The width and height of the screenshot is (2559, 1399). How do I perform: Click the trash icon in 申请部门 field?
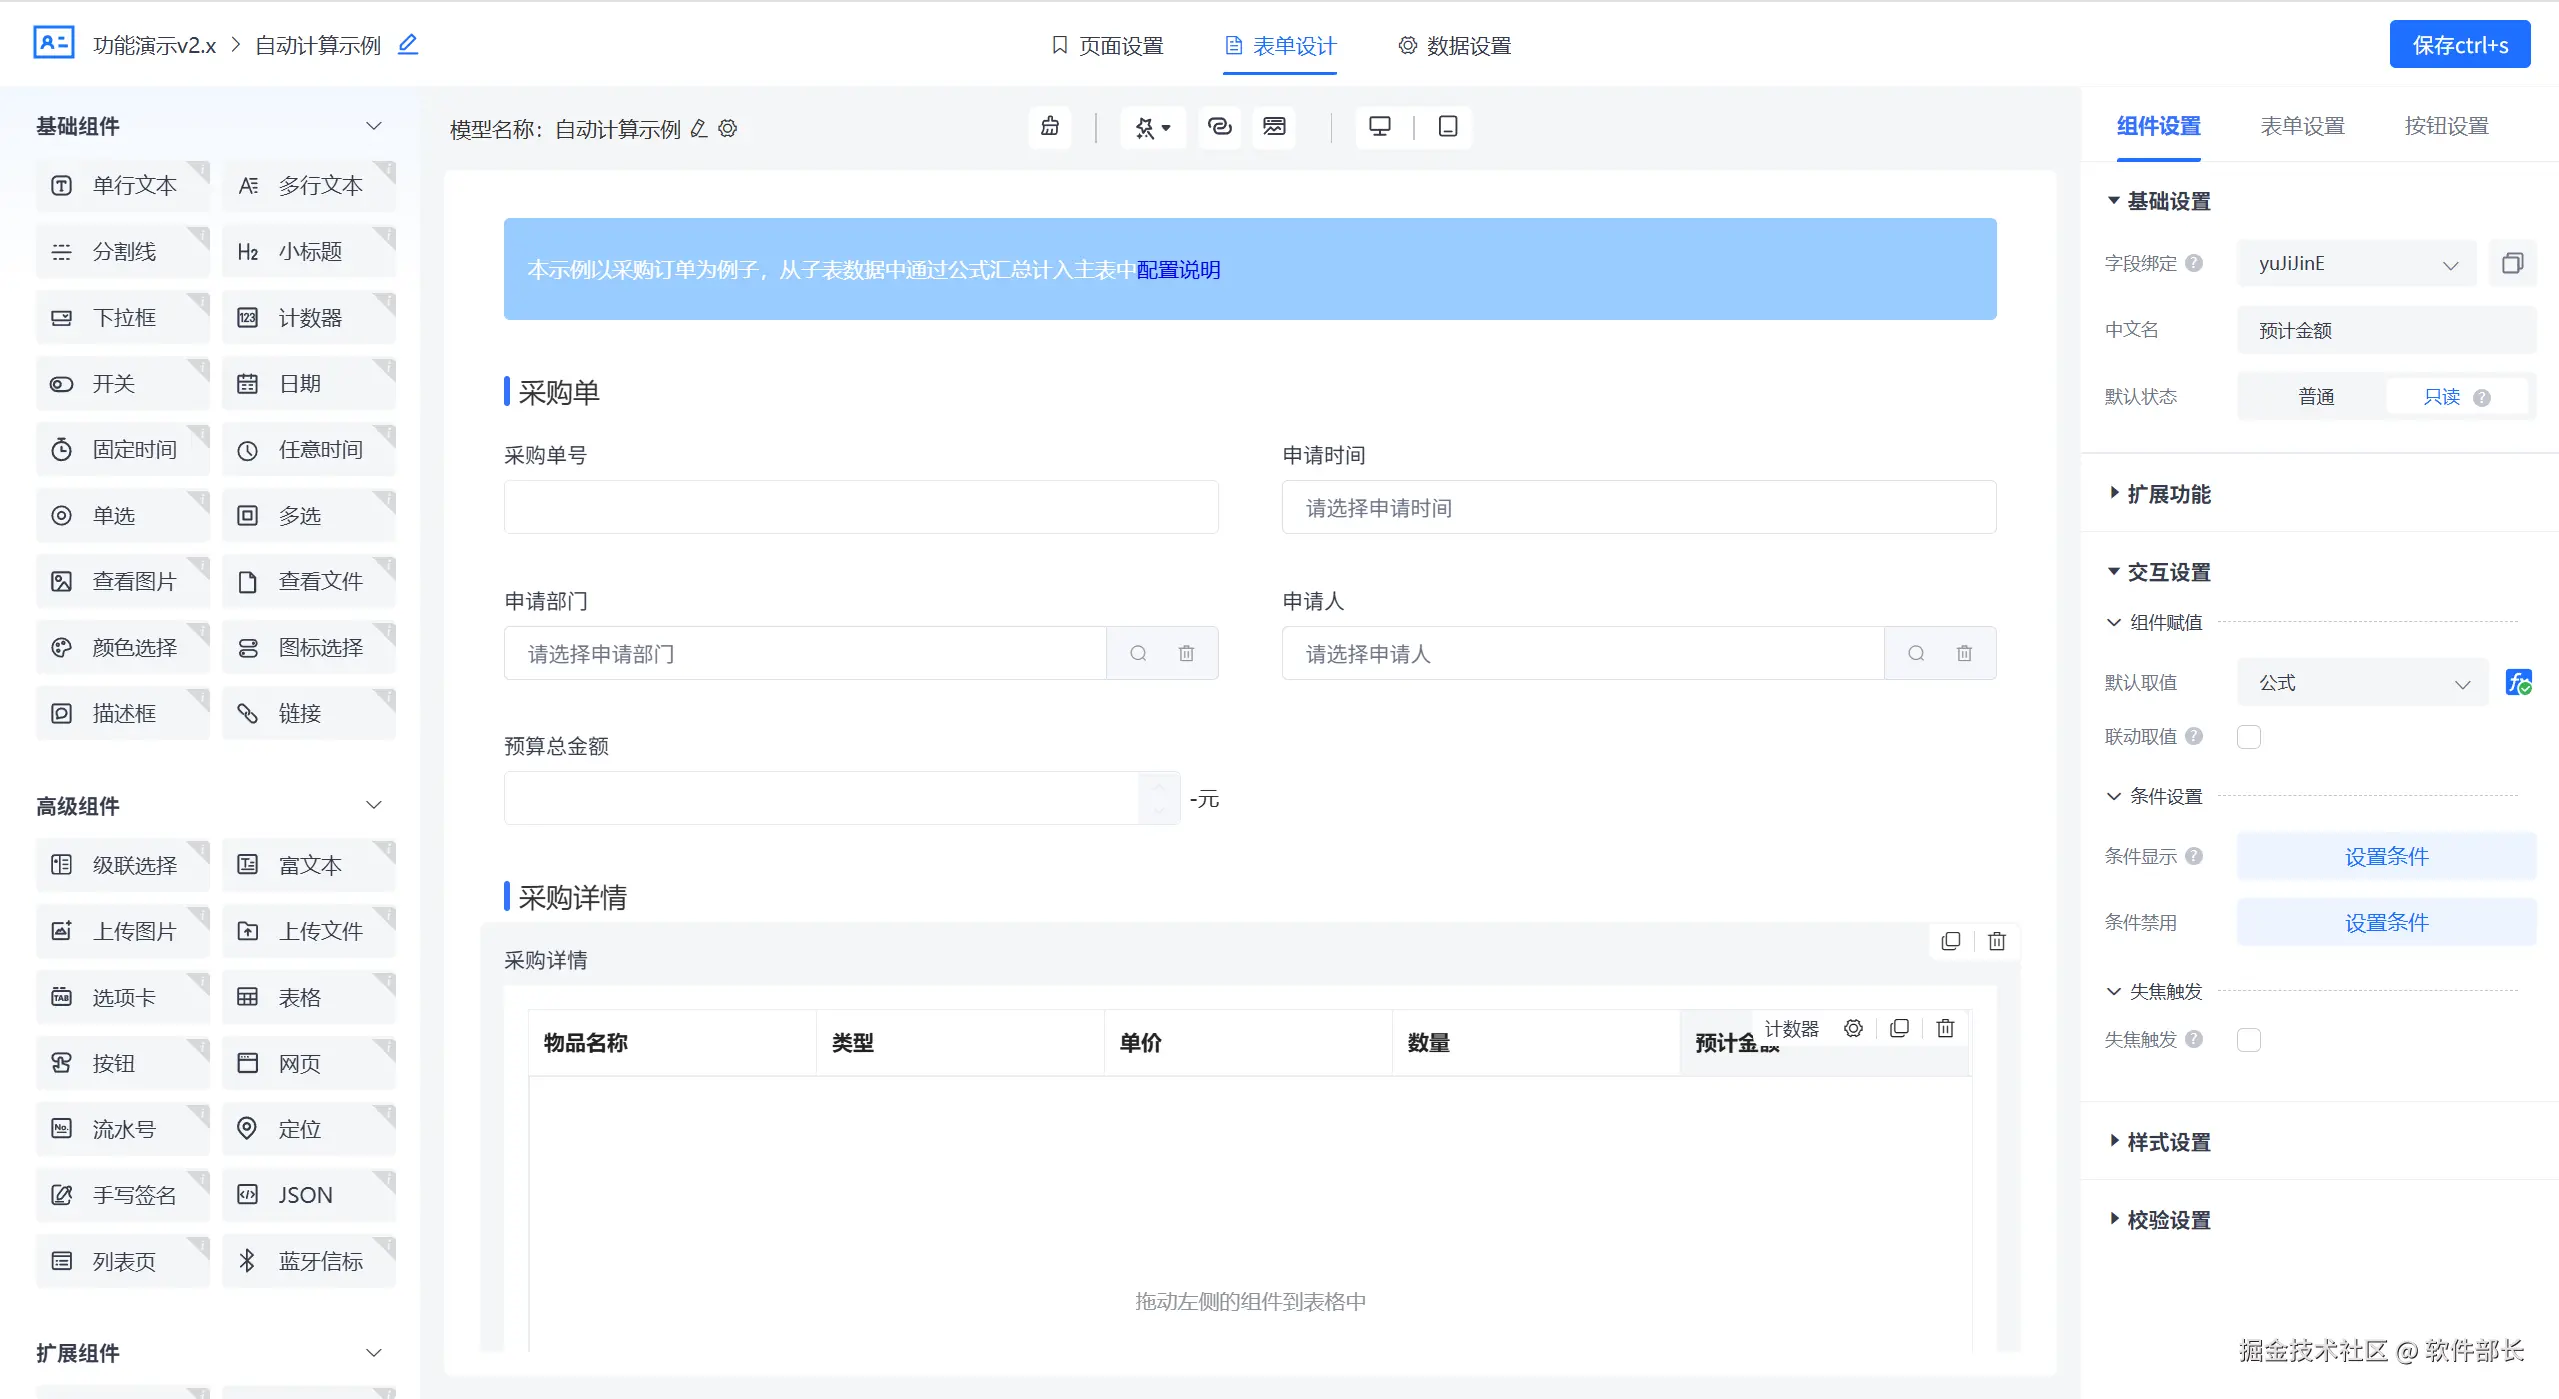point(1186,654)
